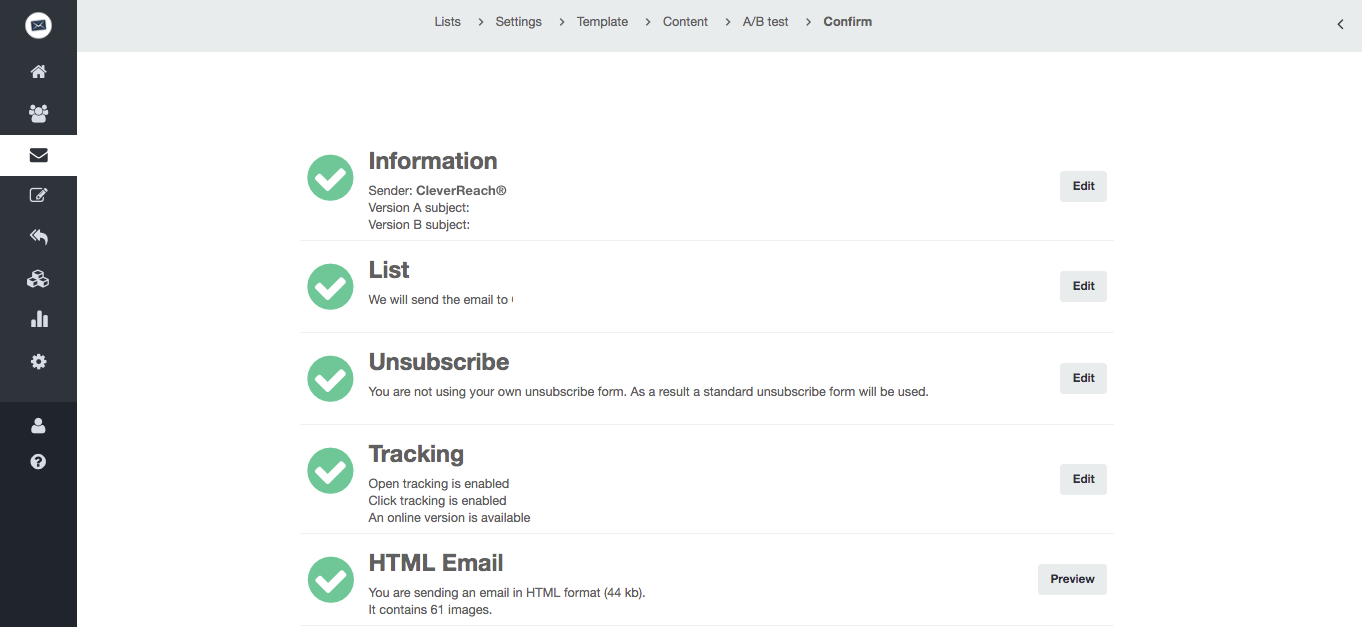Click the Unsubscribe green checkmark
This screenshot has width=1362, height=627.
click(x=330, y=379)
